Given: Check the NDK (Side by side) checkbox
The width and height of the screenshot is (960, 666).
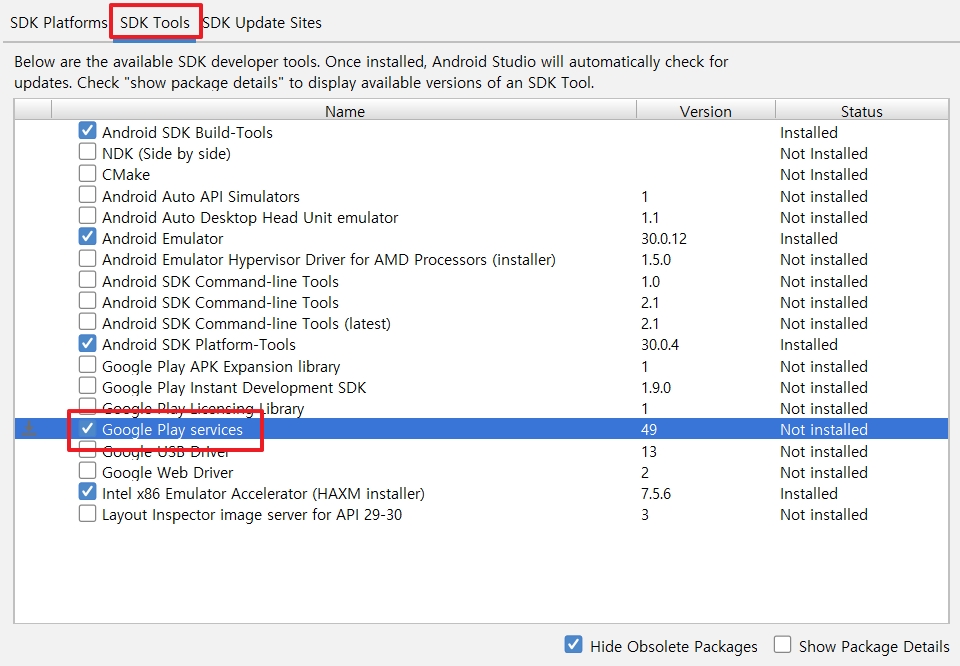Looking at the screenshot, I should (88, 151).
